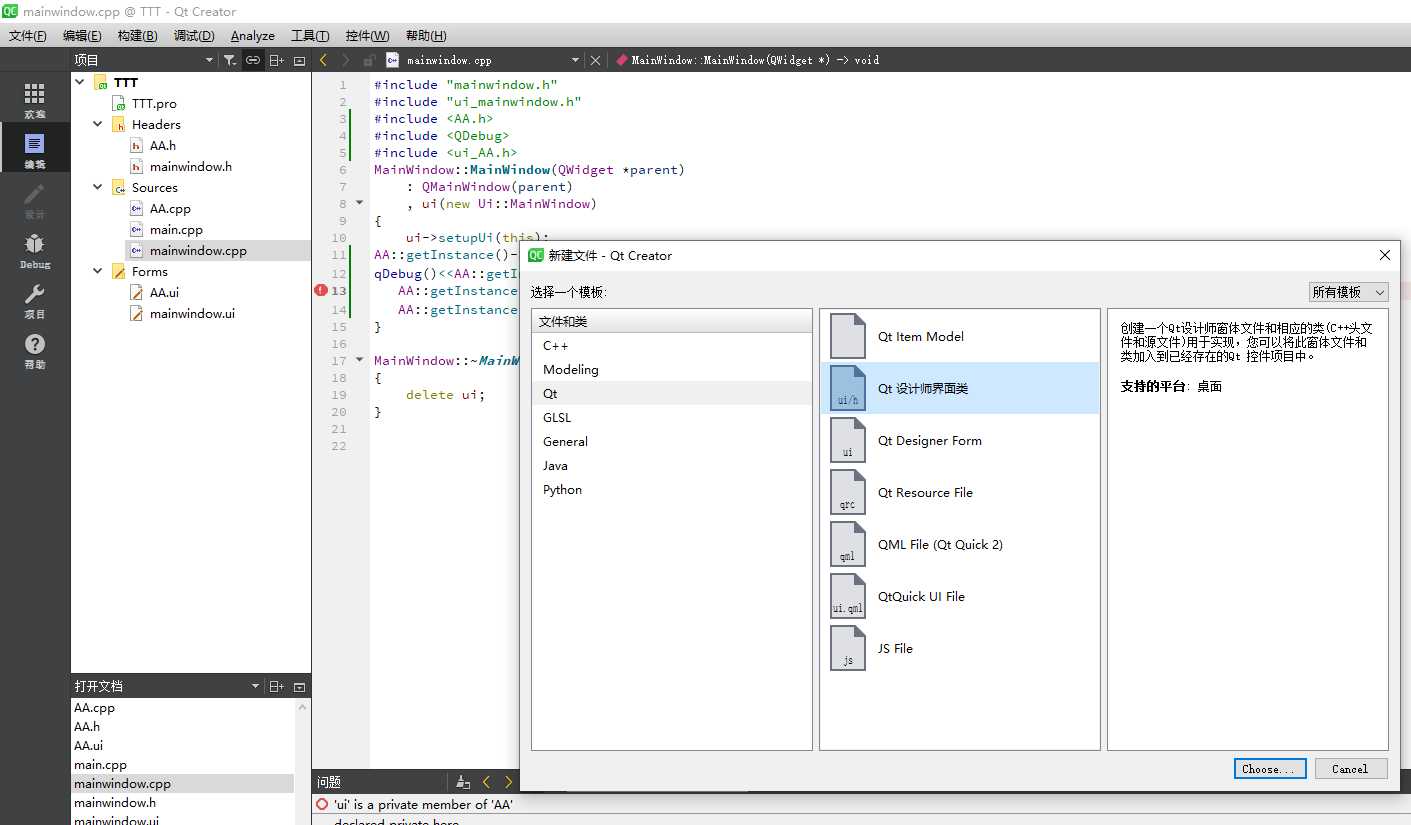Clear the issues pane with broom icon
1411x825 pixels.
click(463, 782)
